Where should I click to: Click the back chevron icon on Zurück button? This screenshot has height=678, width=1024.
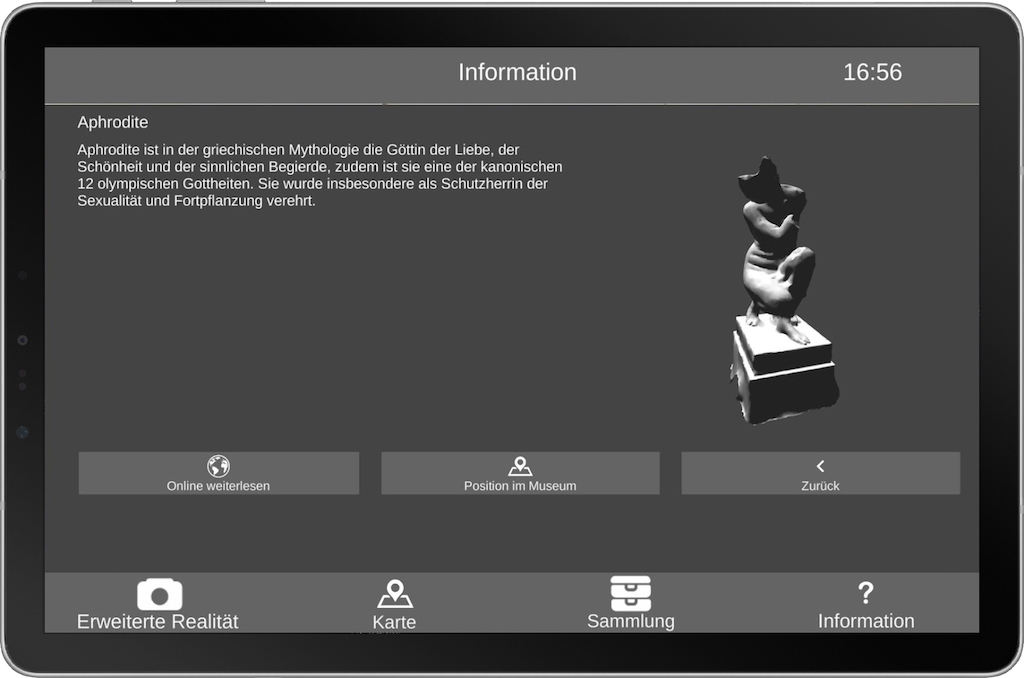coord(820,464)
